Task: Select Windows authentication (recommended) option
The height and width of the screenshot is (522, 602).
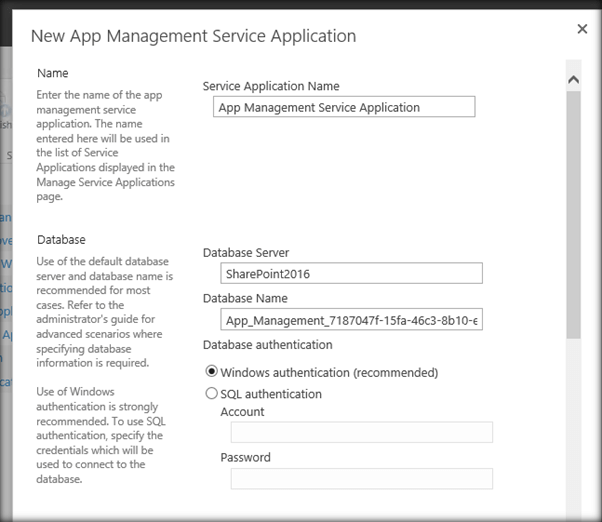Action: (x=211, y=371)
